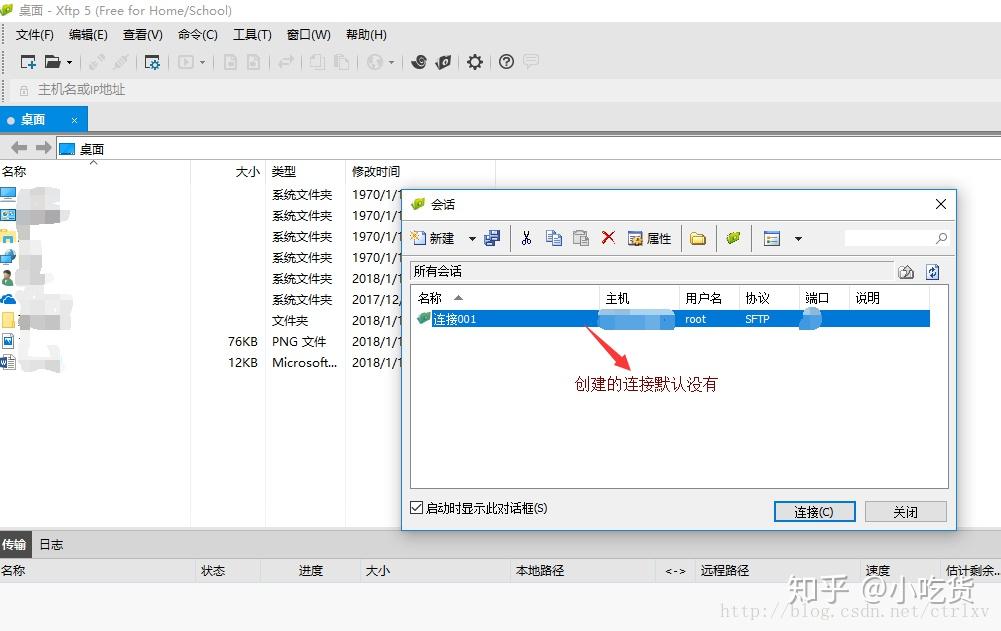The height and width of the screenshot is (631, 1001).
Task: Expand the 新建 dropdown arrow in session dialog
Action: 472,239
